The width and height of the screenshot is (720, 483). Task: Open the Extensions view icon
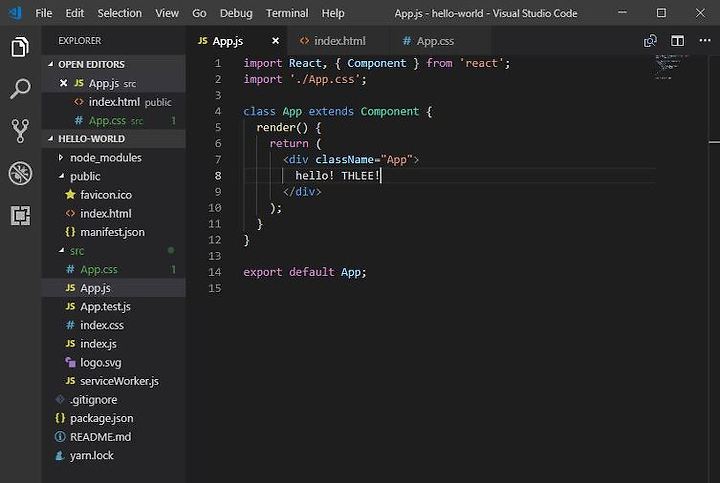pyautogui.click(x=20, y=215)
